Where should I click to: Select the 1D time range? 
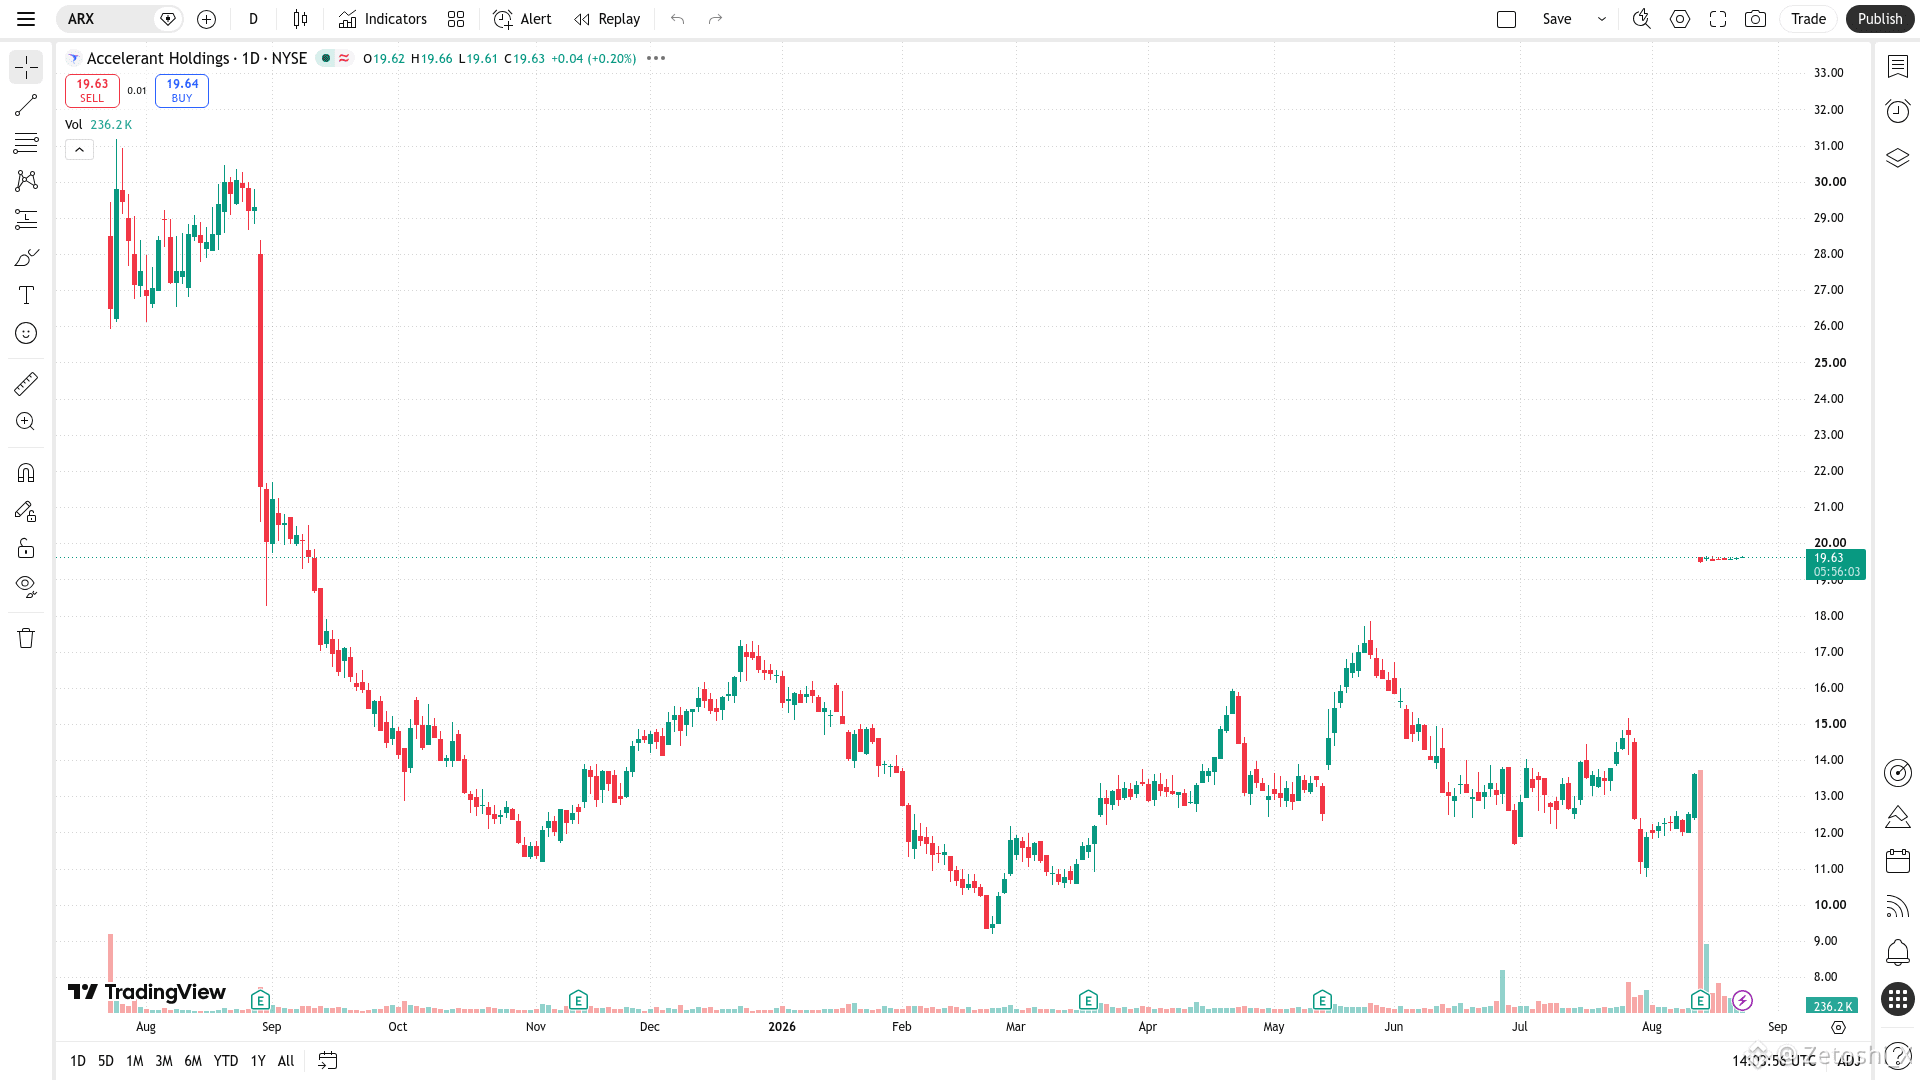click(78, 1061)
